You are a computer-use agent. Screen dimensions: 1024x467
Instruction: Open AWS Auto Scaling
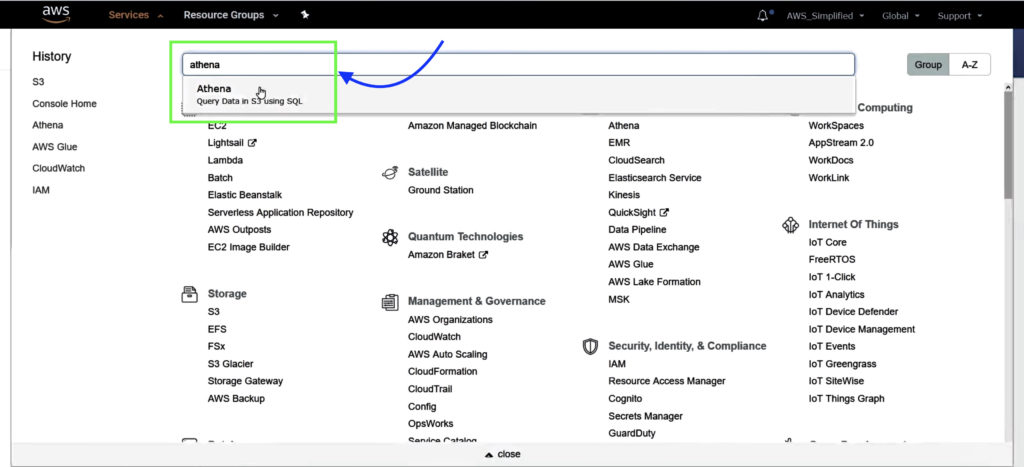[x=447, y=354]
